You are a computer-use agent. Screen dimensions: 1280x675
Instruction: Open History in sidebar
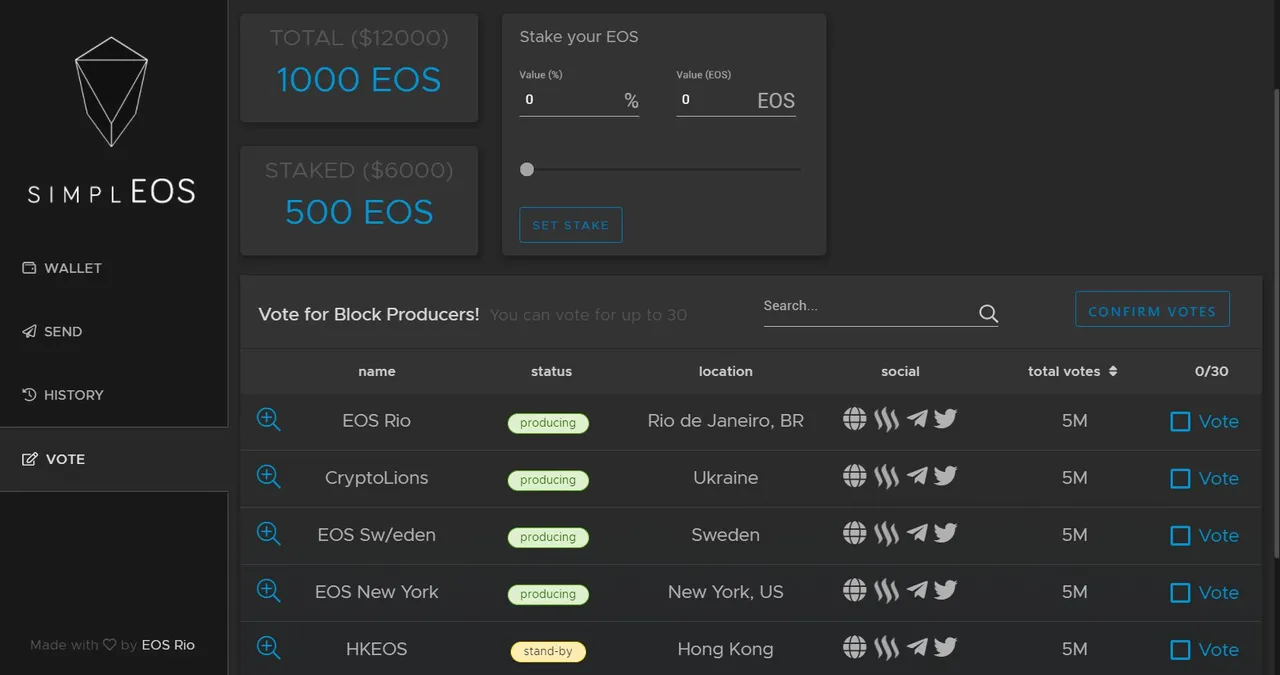click(x=63, y=395)
